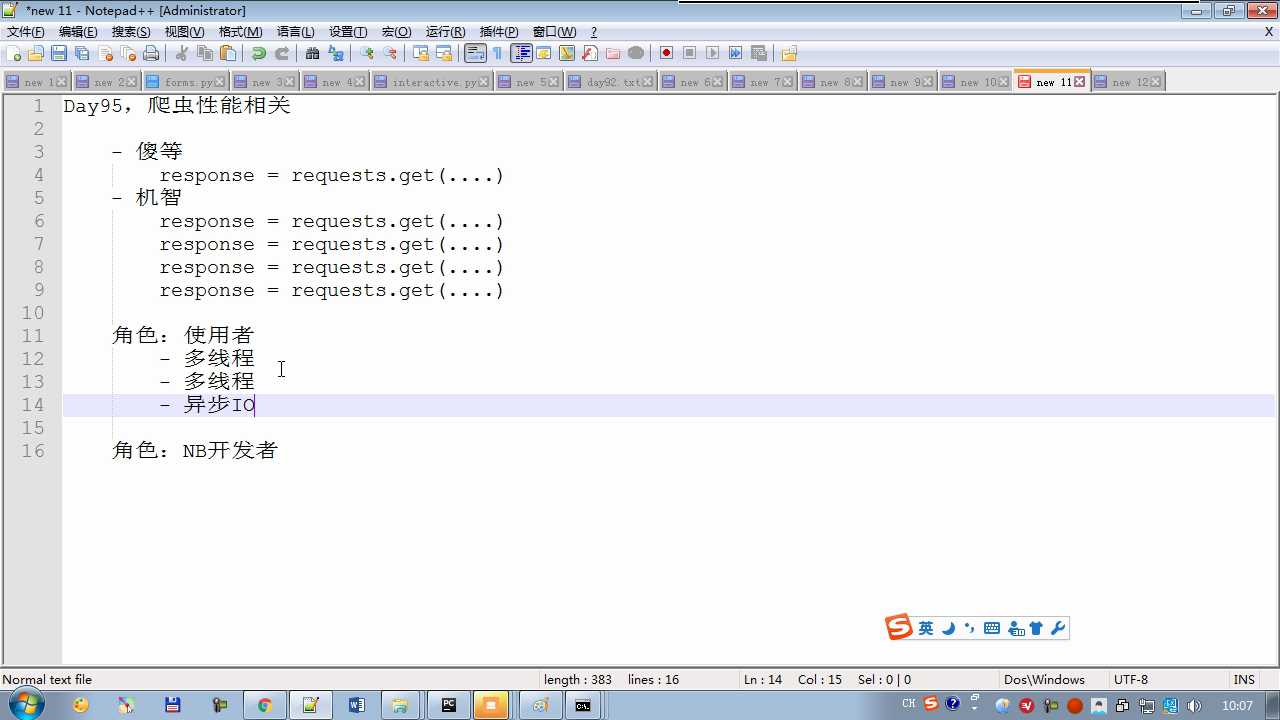This screenshot has width=1280, height=720.
Task: Close the new 11 tab
Action: (1079, 82)
